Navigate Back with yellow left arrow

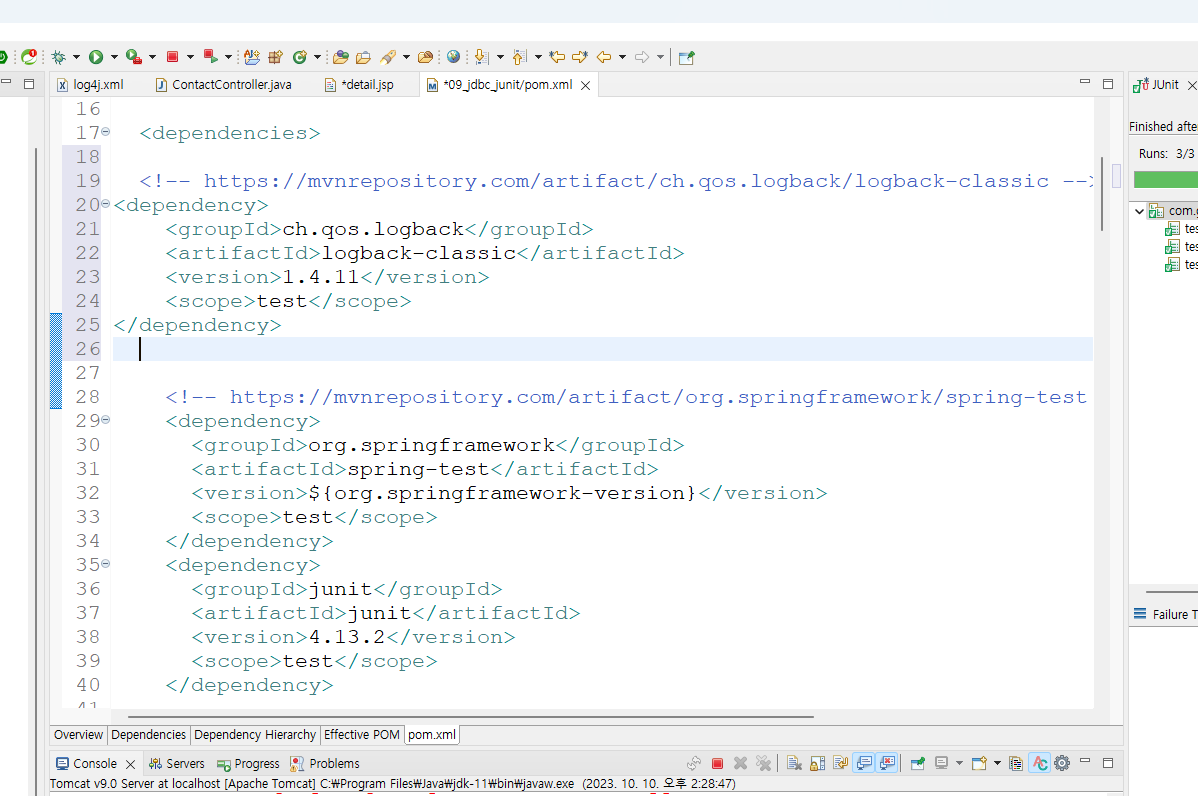coord(604,57)
